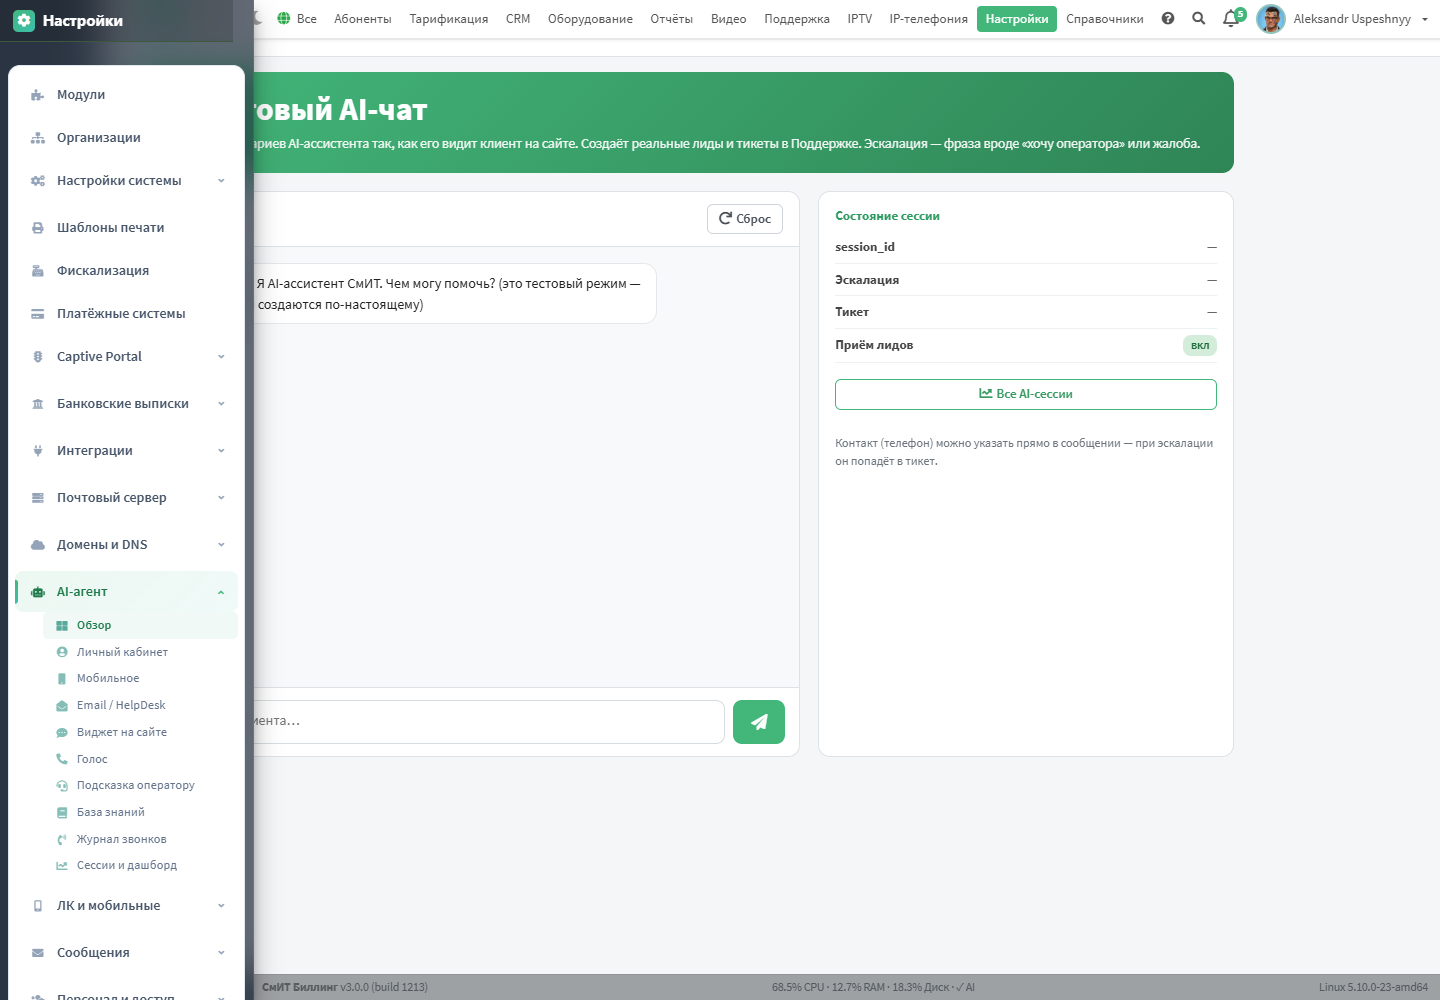Open the Отчёты menu
Viewport: 1440px width, 1000px height.
(672, 19)
